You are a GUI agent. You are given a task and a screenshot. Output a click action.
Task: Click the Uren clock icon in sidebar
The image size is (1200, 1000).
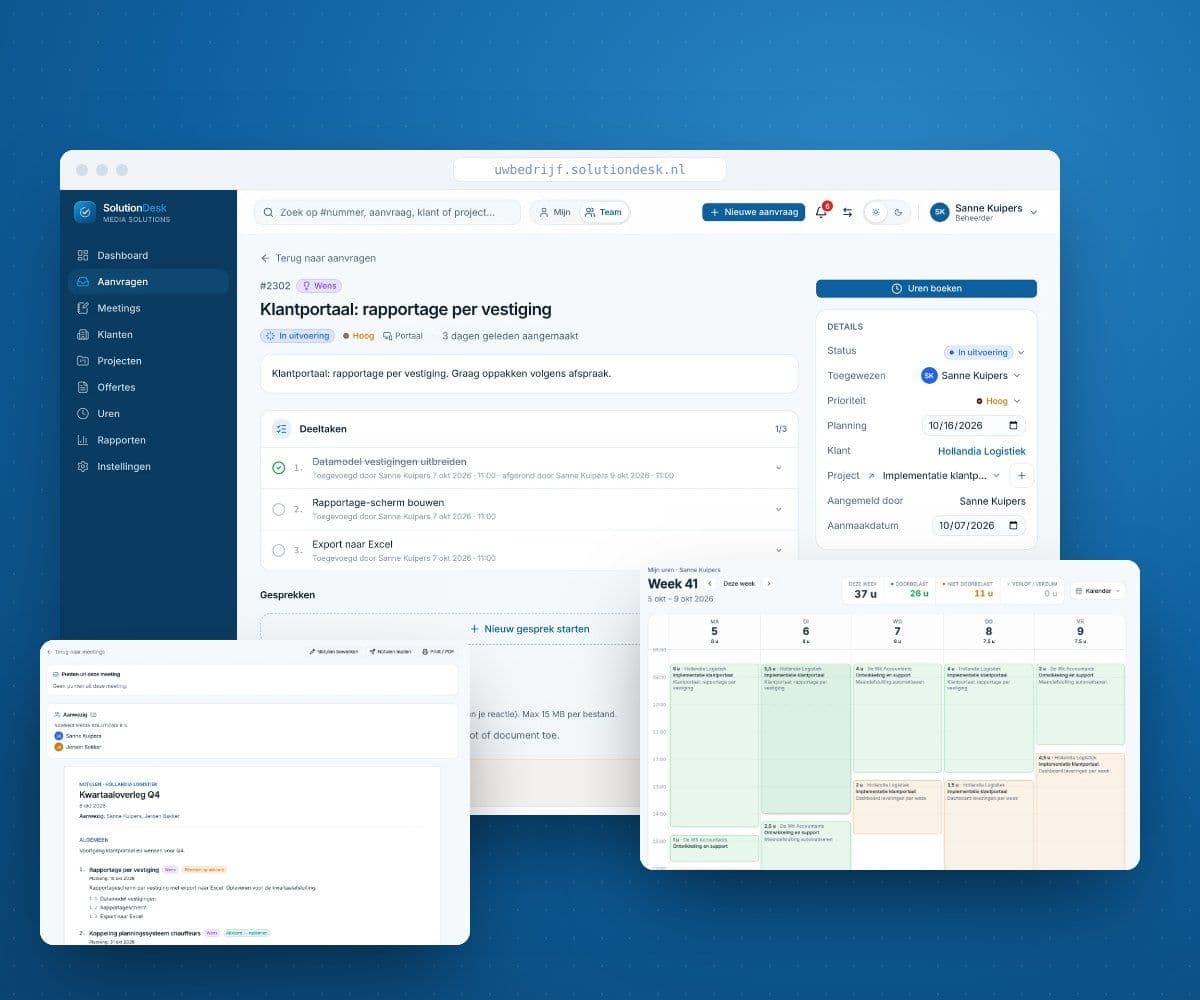(x=83, y=414)
